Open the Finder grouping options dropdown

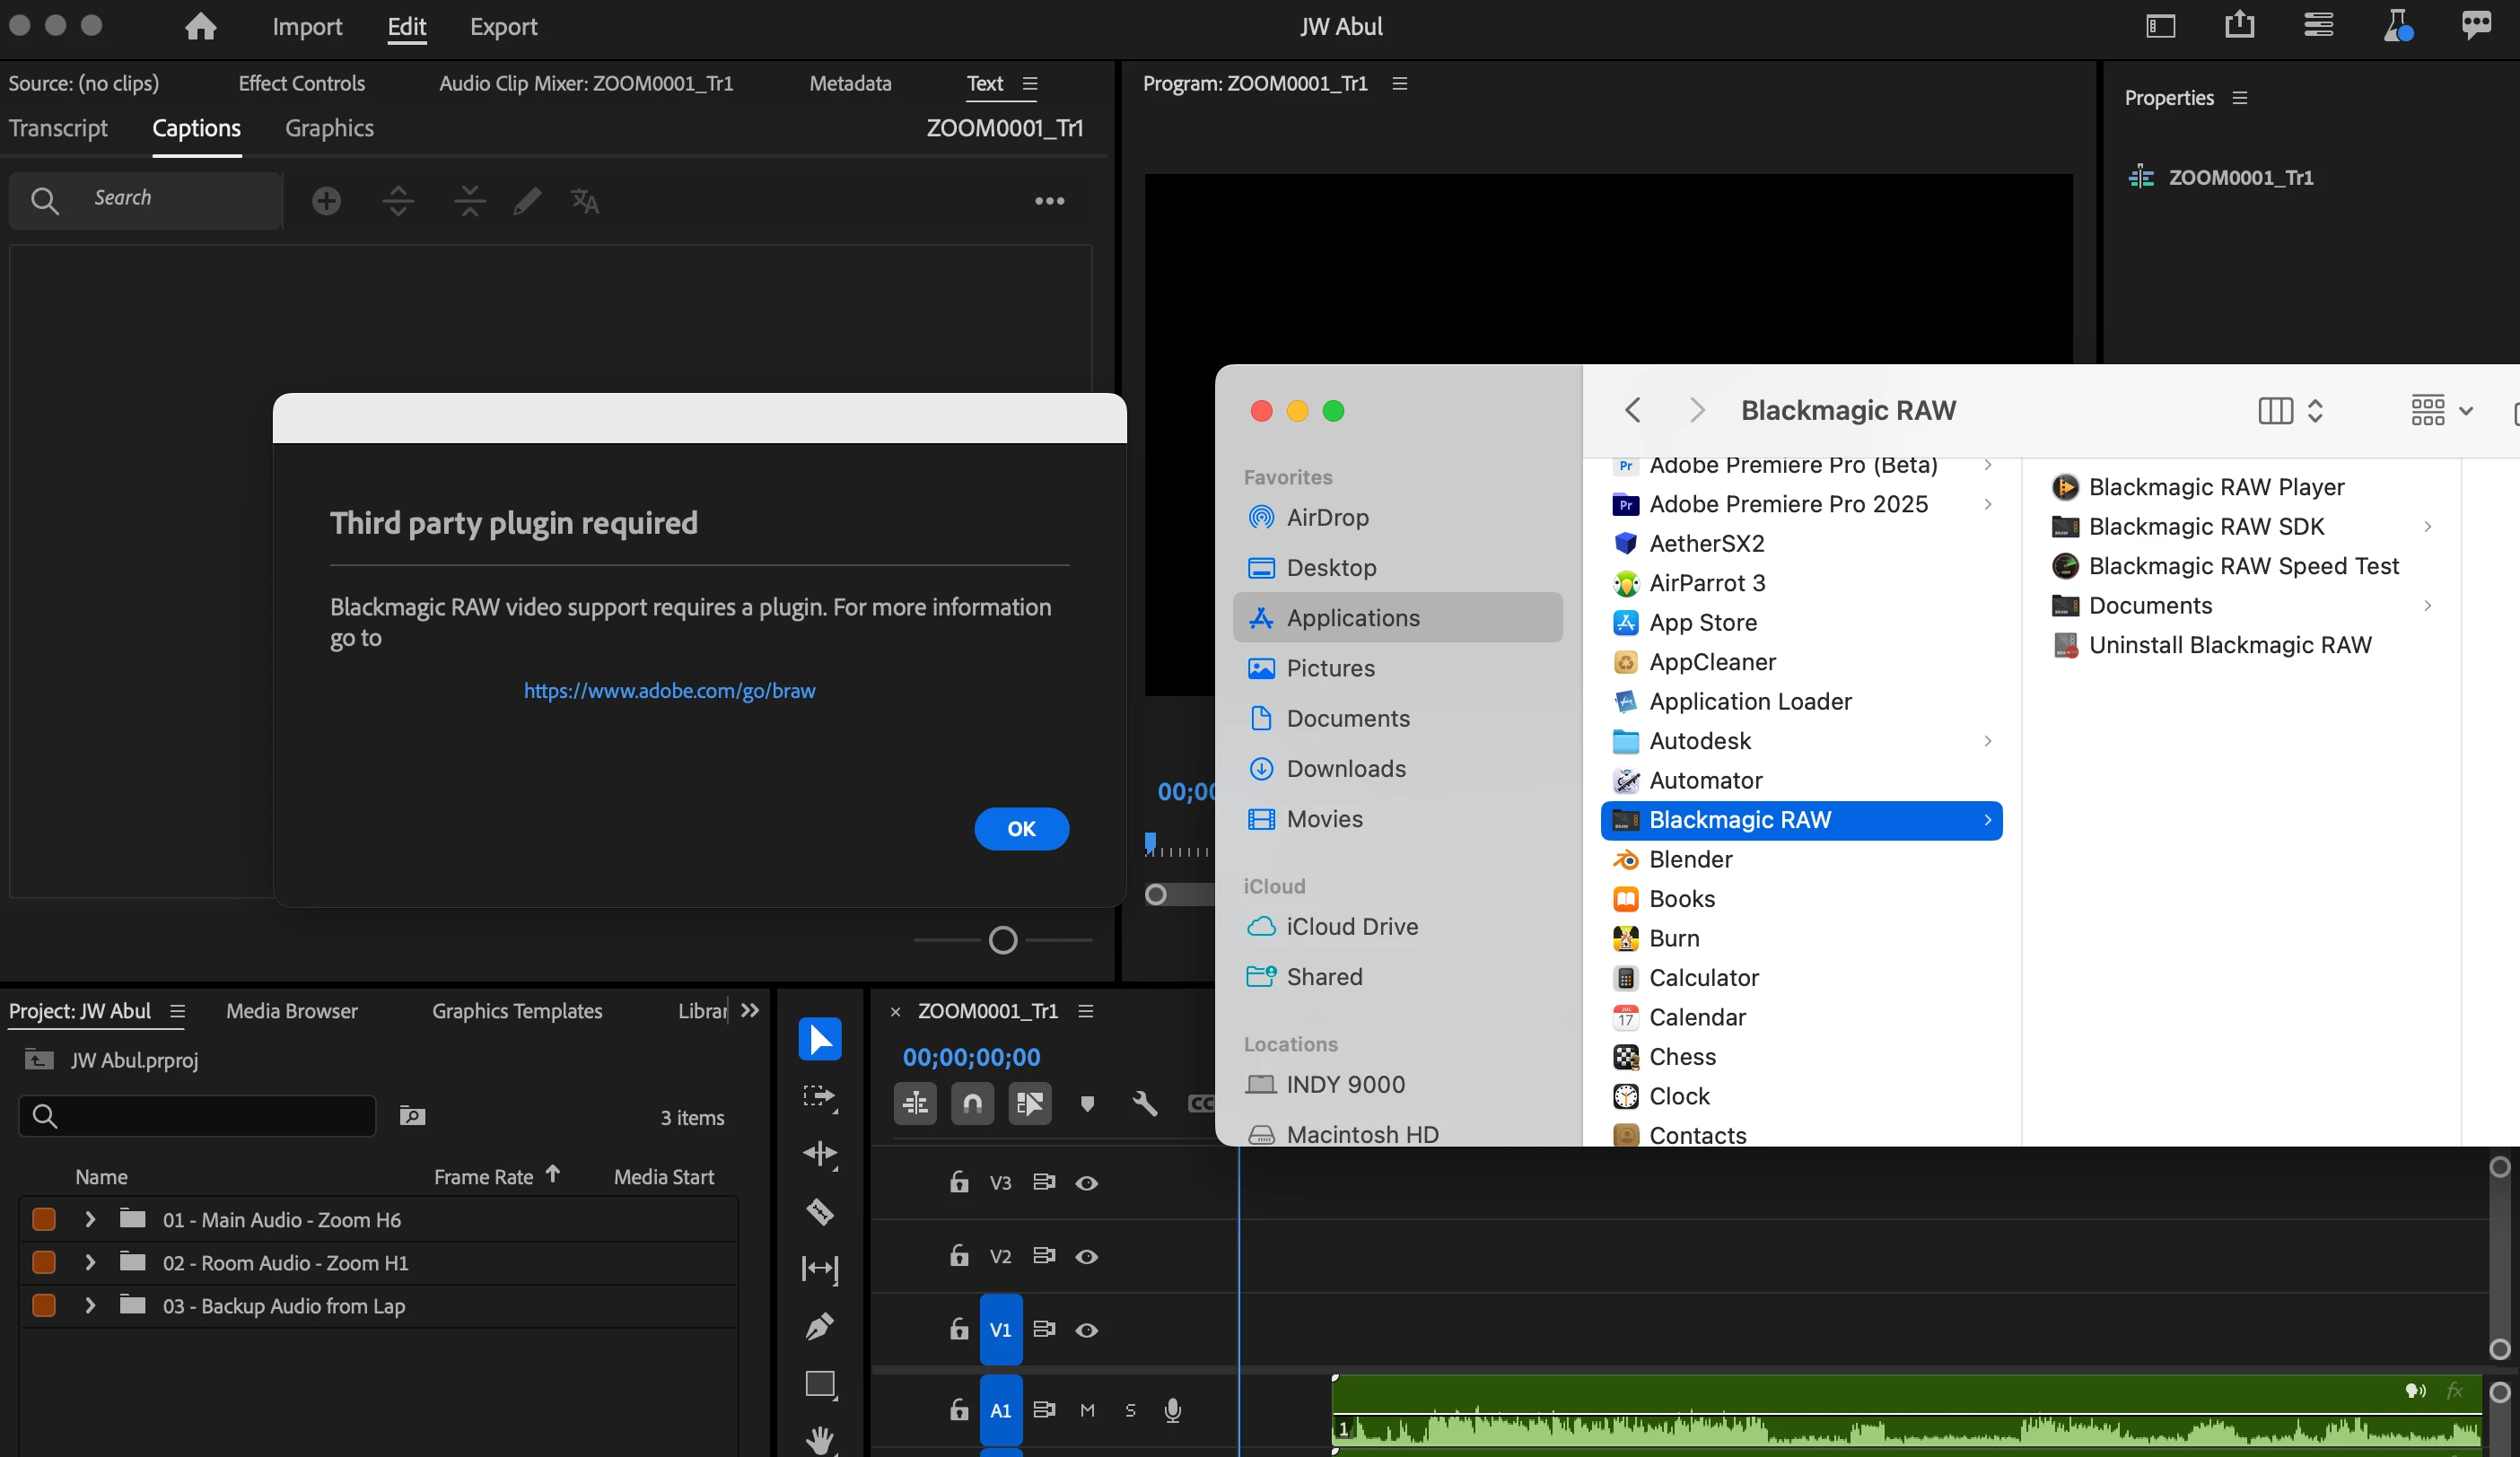(2440, 410)
